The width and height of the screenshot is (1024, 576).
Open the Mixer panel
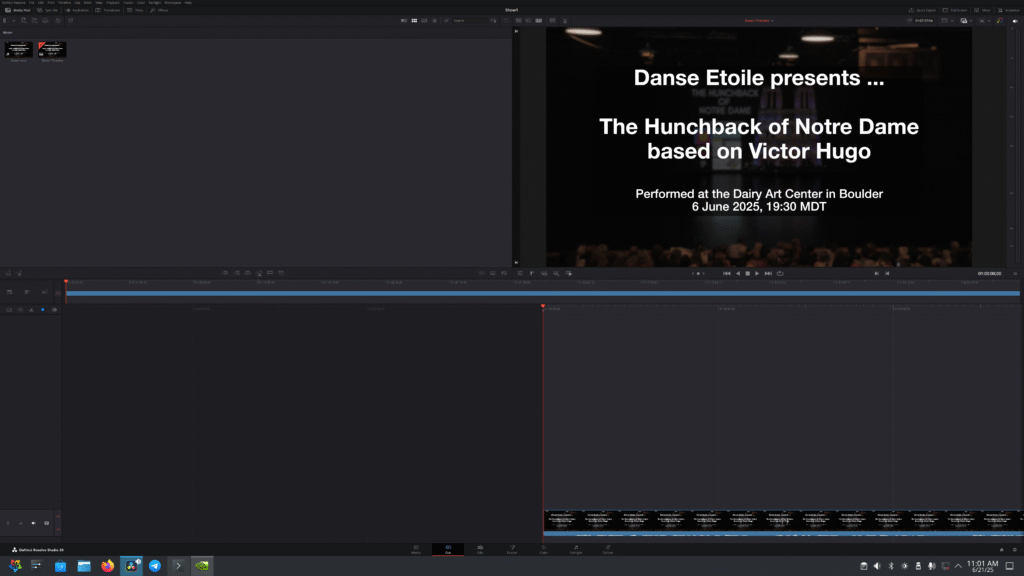982,10
